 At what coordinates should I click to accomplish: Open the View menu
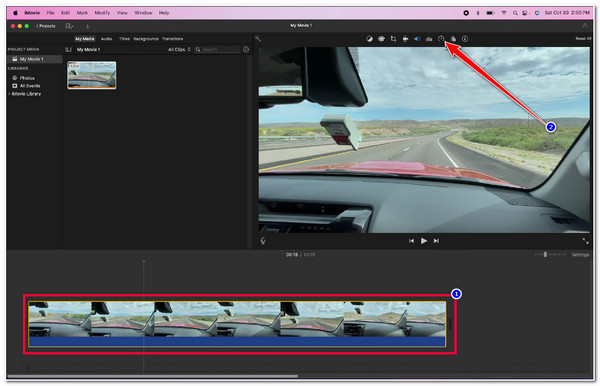pyautogui.click(x=122, y=13)
